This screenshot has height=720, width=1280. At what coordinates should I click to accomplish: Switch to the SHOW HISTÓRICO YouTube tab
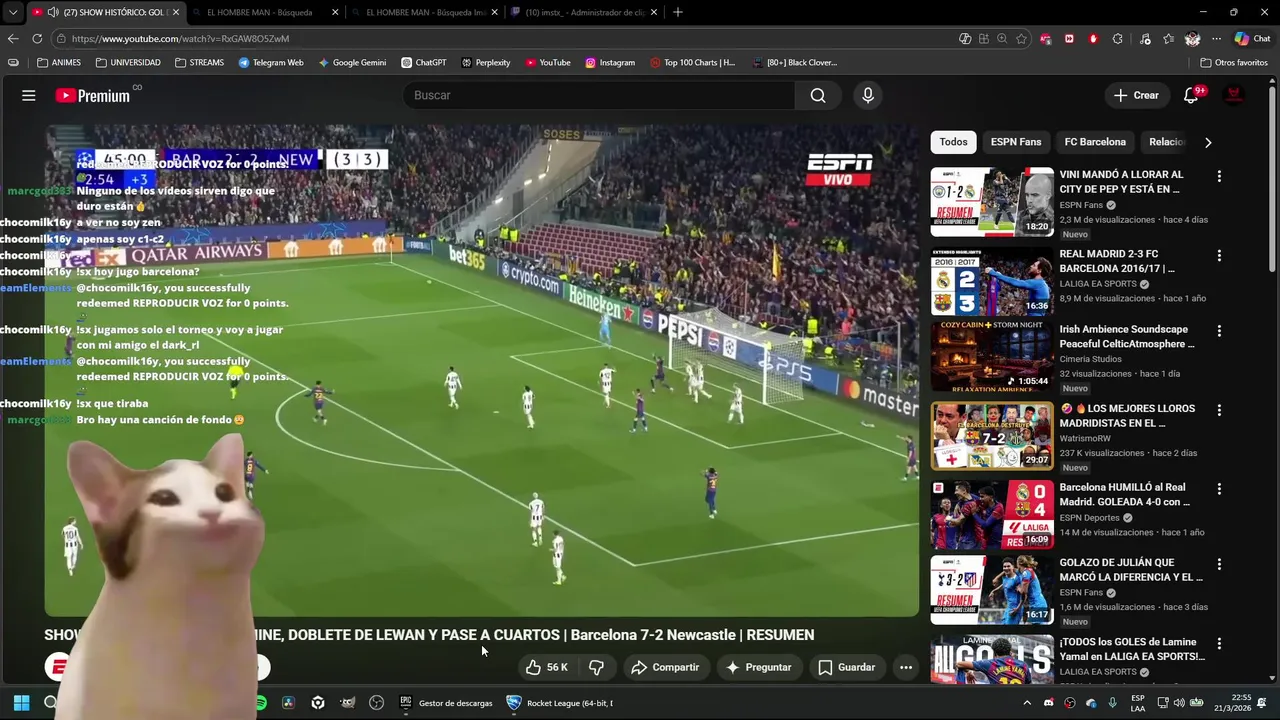tap(105, 12)
